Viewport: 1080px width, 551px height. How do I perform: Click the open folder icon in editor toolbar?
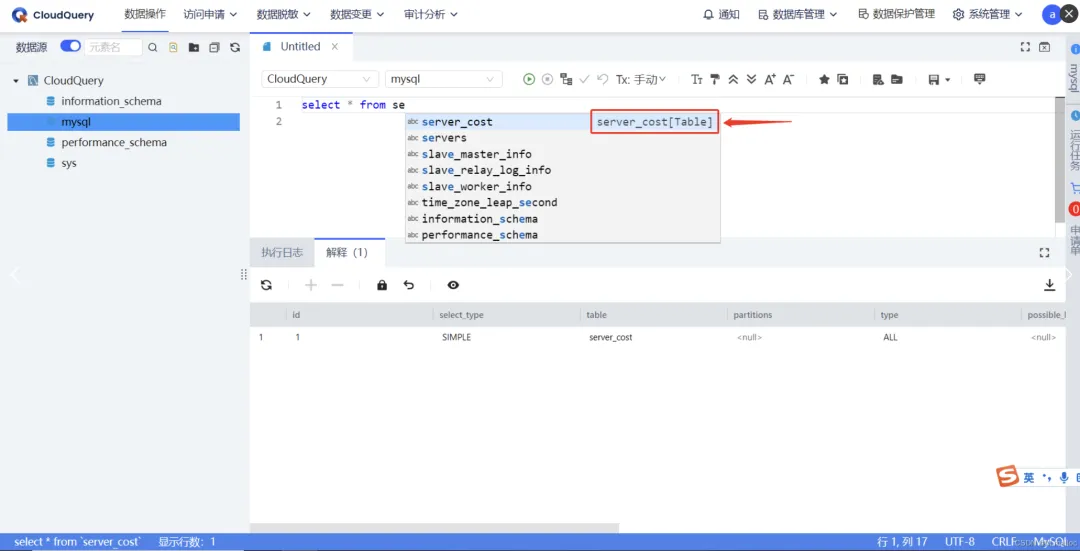click(897, 79)
